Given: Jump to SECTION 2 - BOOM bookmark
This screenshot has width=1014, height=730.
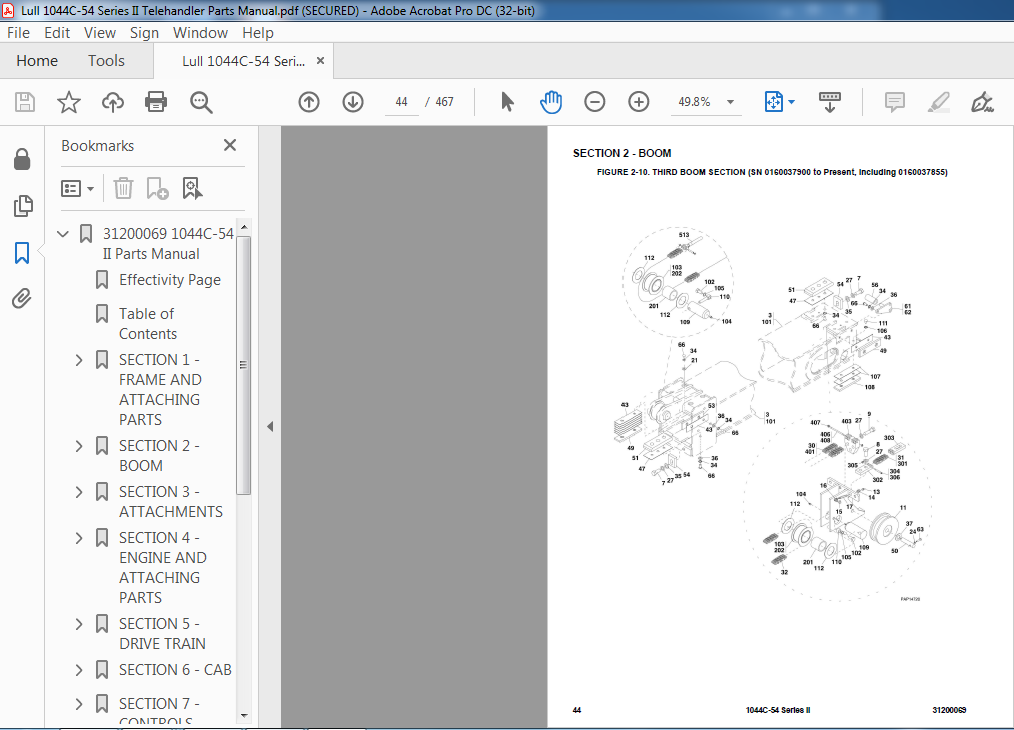Looking at the screenshot, I should 159,456.
